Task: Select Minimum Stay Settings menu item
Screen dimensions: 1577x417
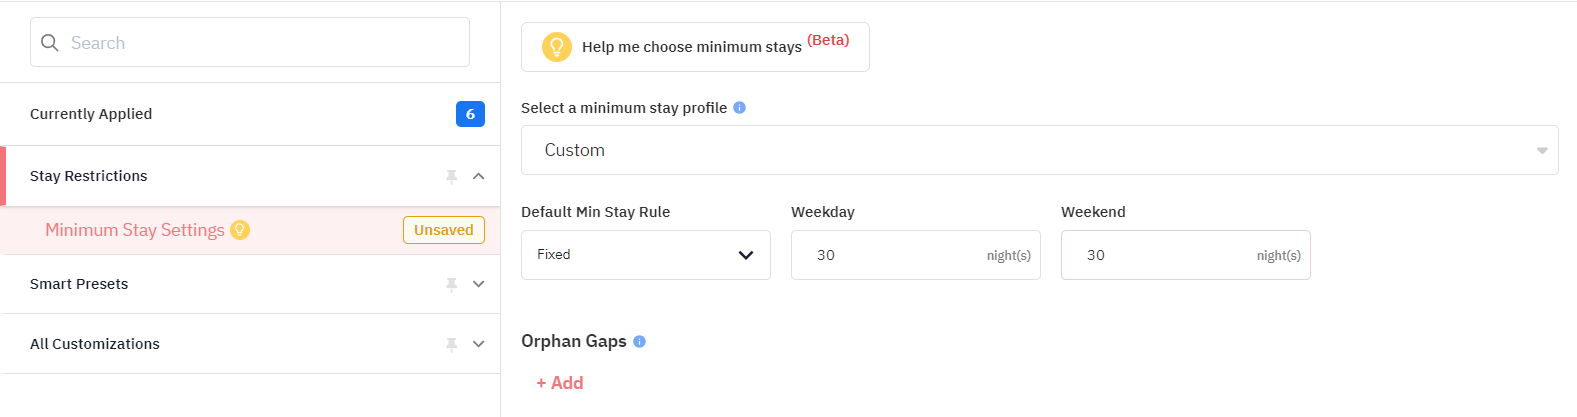Action: pos(250,230)
